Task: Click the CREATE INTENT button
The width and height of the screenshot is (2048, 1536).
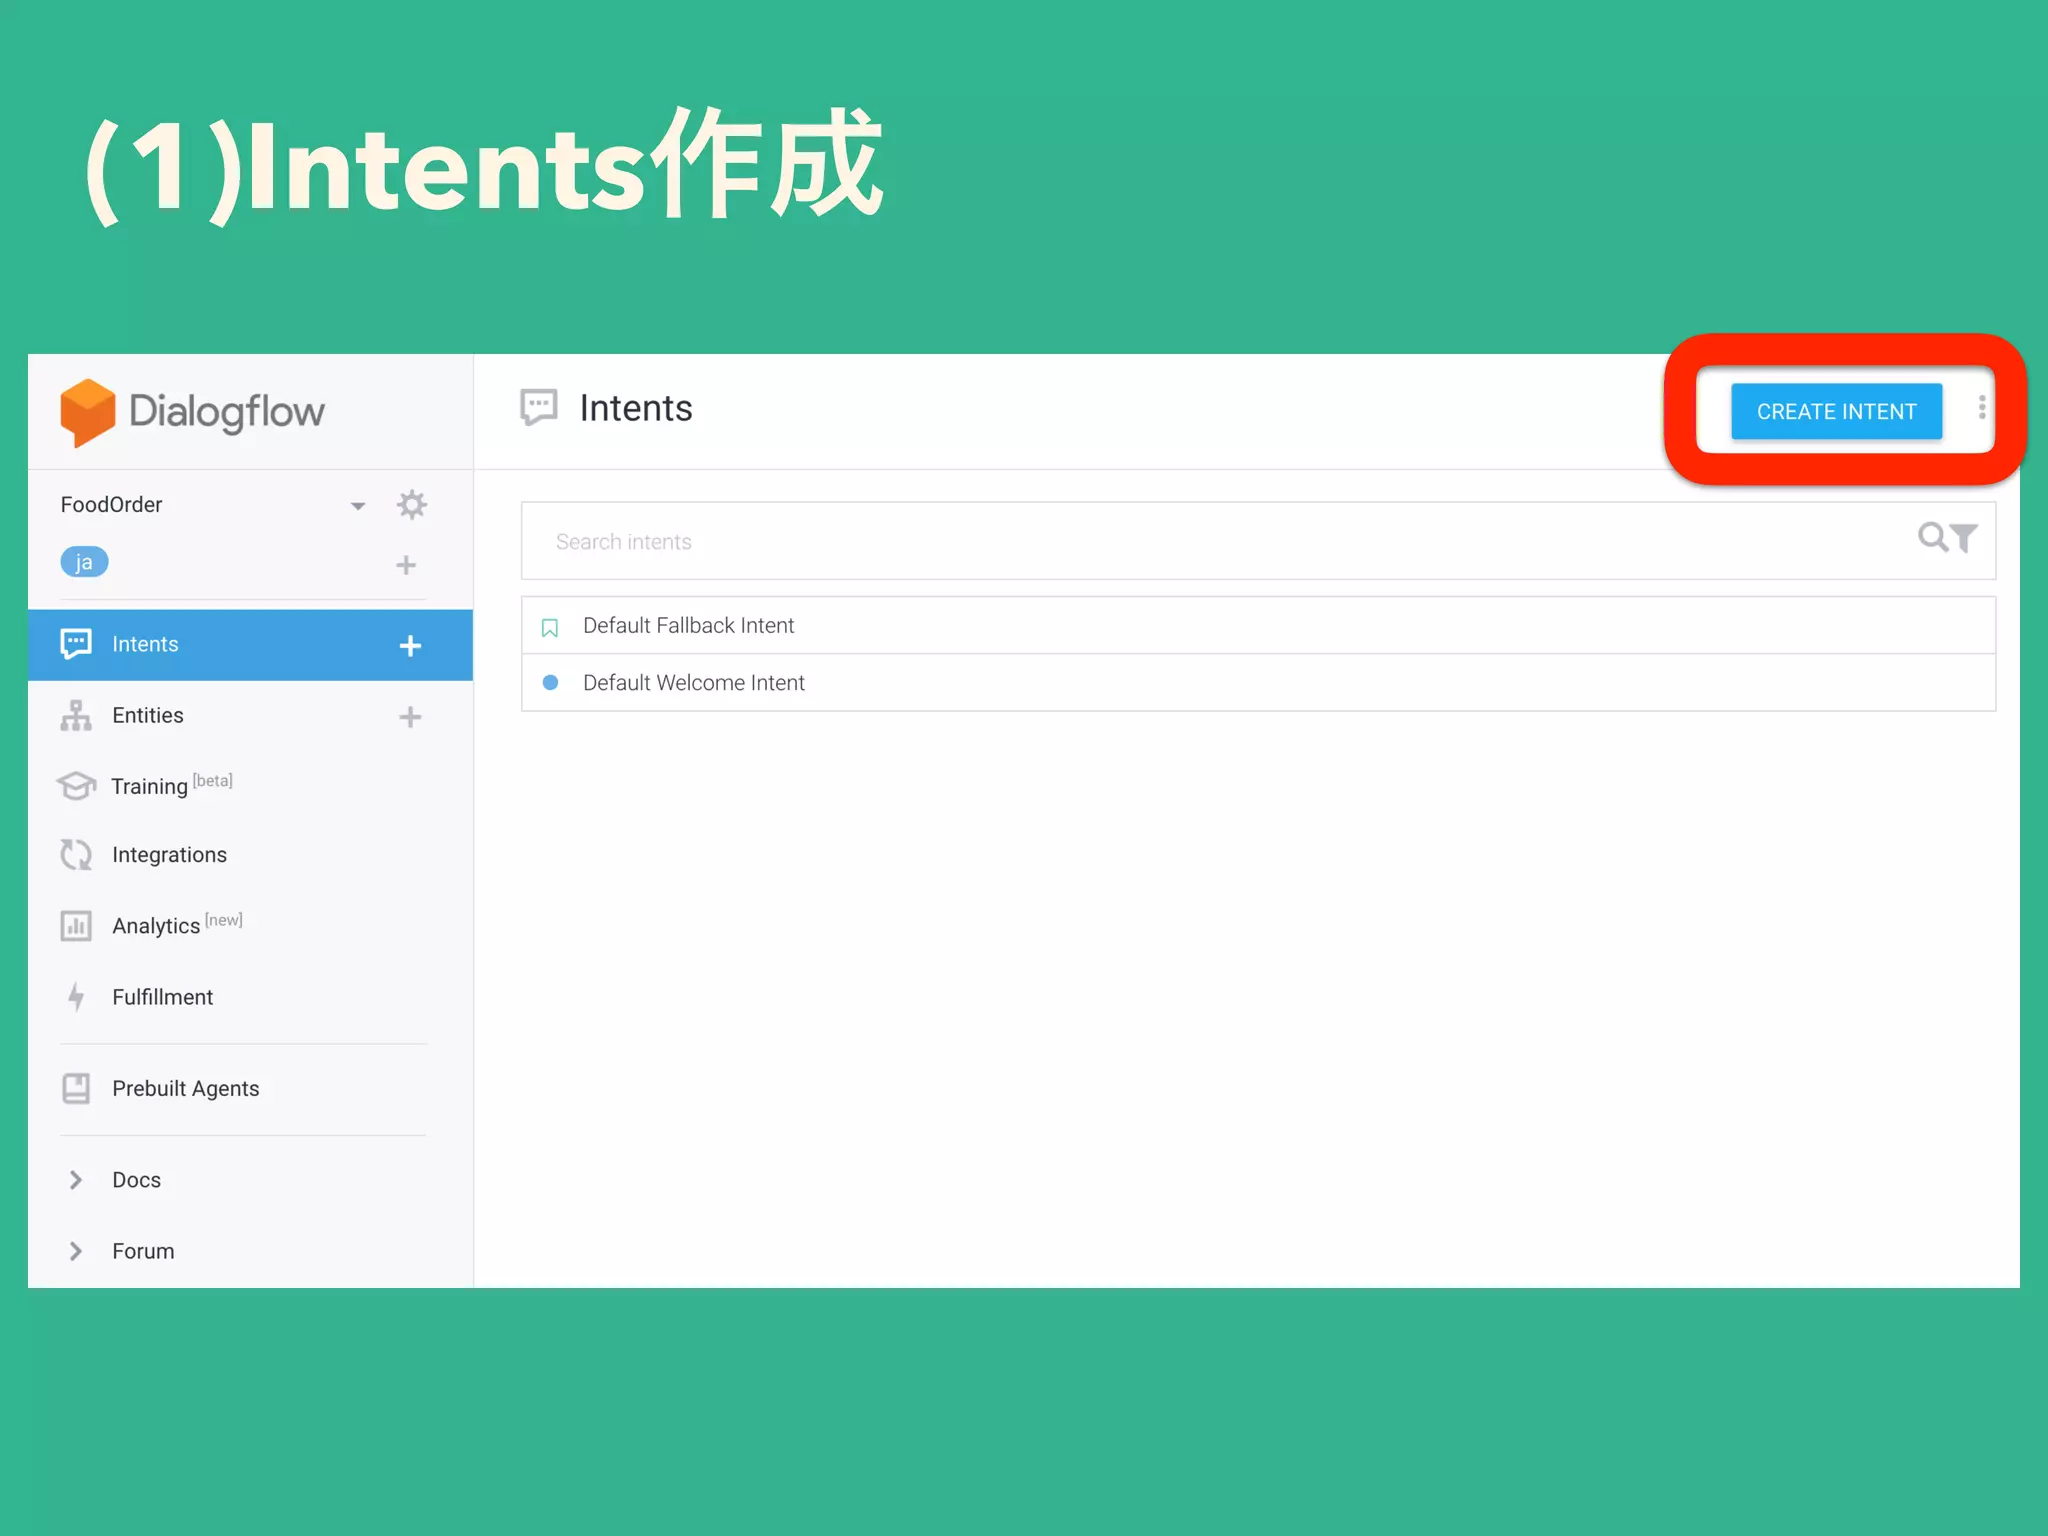Action: click(x=1836, y=412)
